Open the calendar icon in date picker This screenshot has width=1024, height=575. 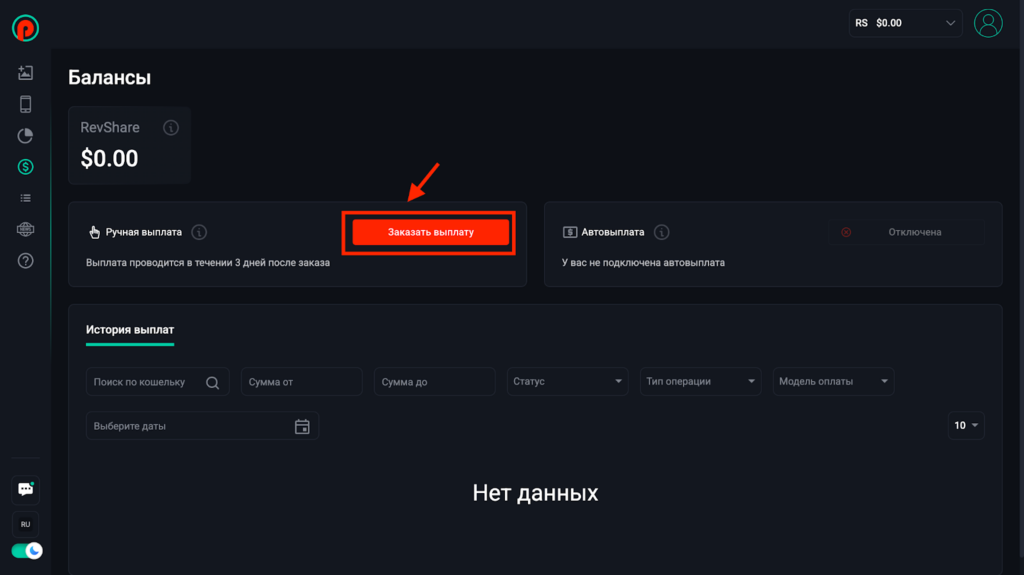tap(302, 427)
